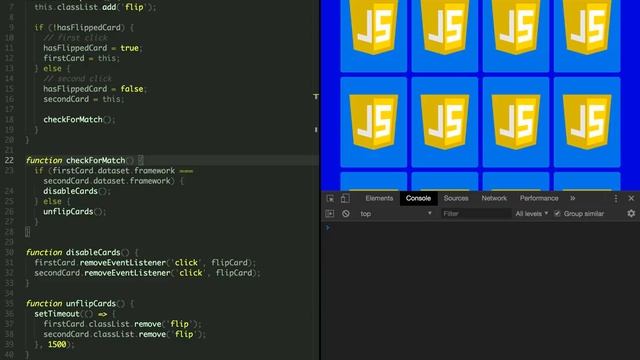Click 'hasFlippedCard = true;' line

[x=93, y=48]
